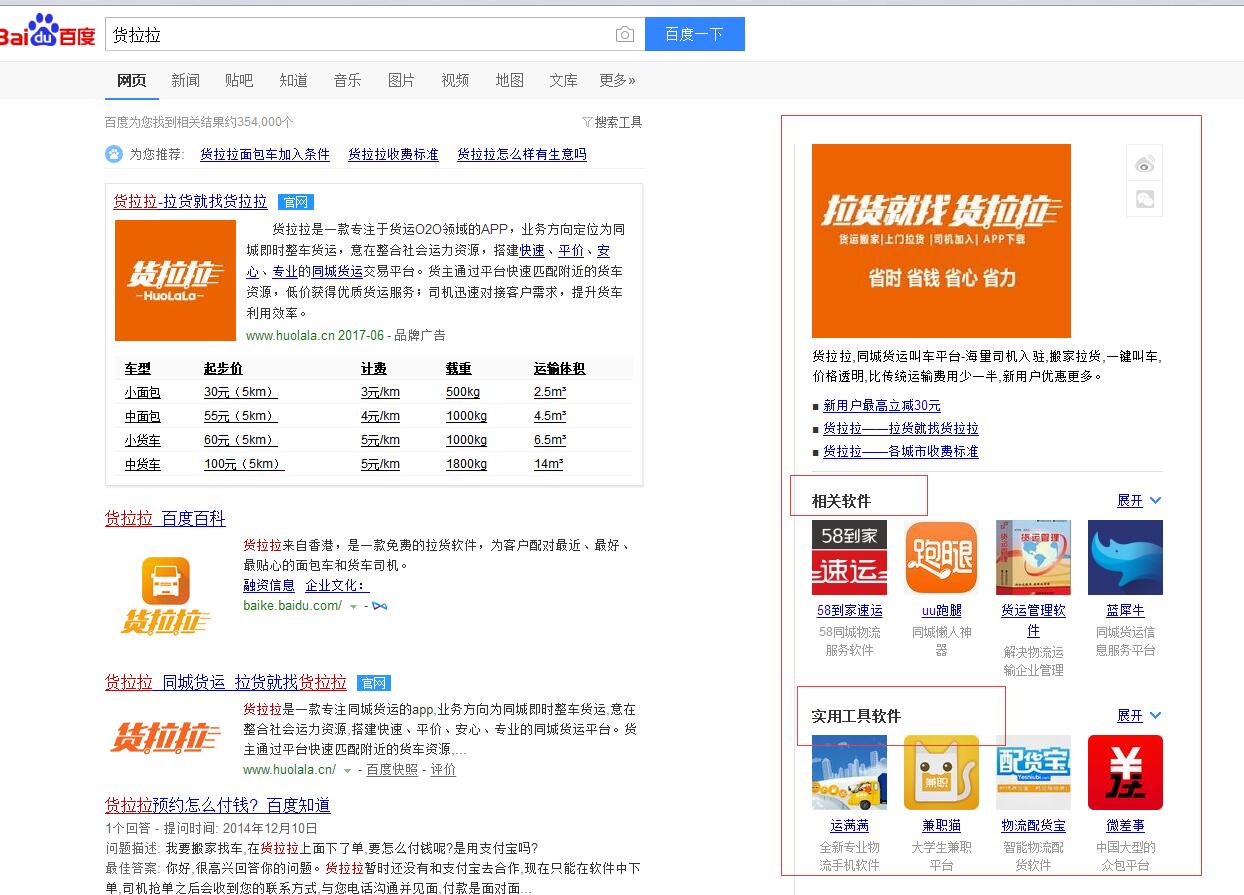
Task: Click the Baidu logo
Action: point(48,33)
